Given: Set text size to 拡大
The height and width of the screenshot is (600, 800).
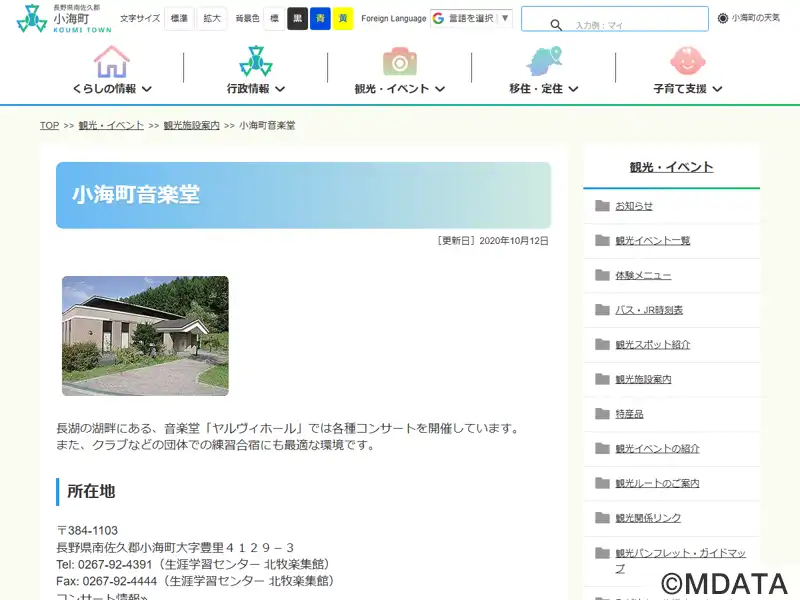Looking at the screenshot, I should coord(212,19).
